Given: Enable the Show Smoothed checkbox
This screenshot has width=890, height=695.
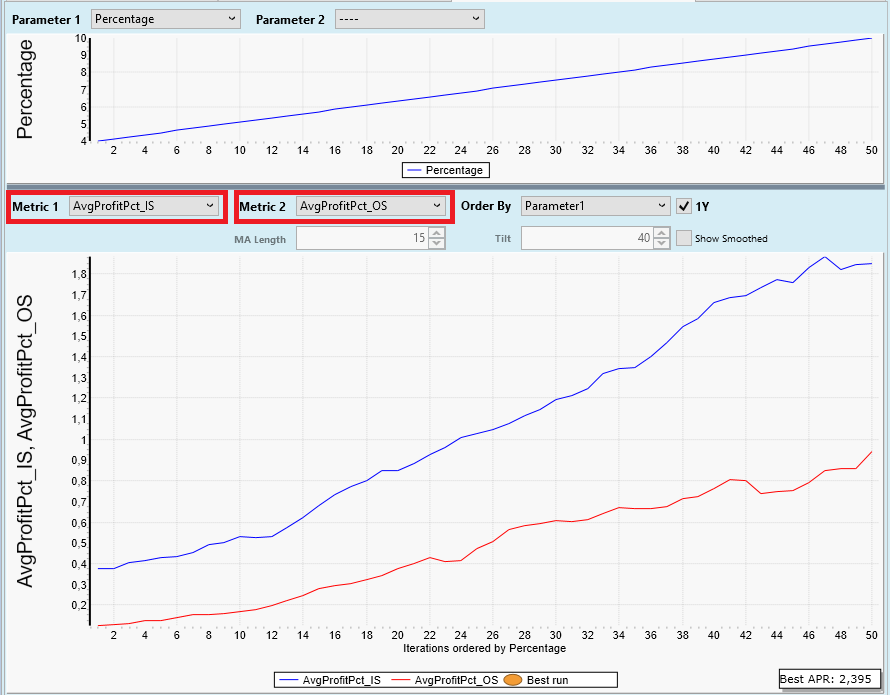Looking at the screenshot, I should pos(684,238).
